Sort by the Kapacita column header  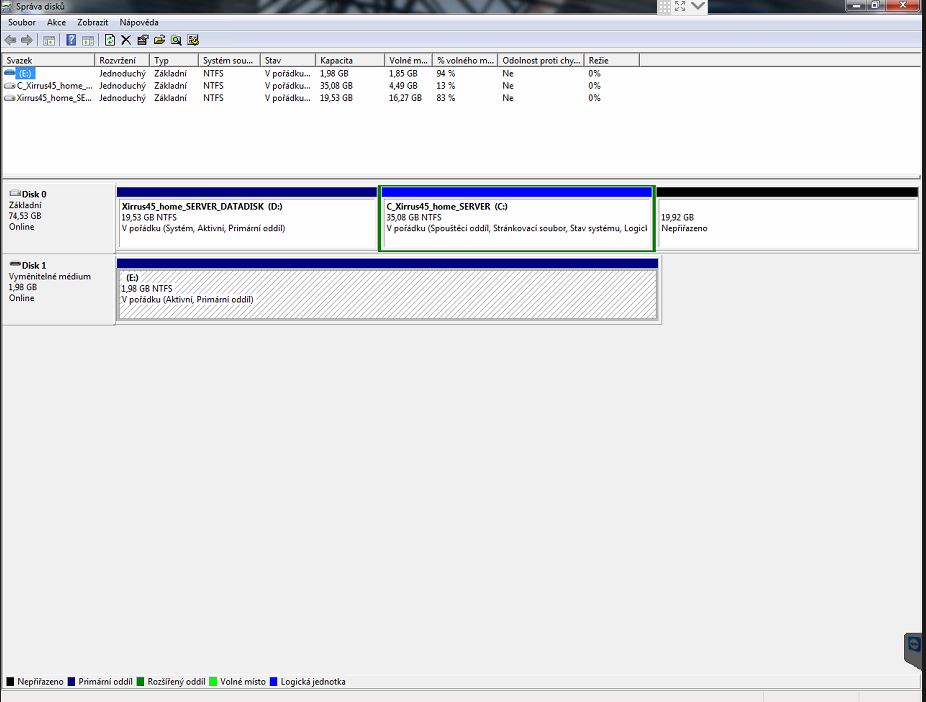tap(350, 60)
